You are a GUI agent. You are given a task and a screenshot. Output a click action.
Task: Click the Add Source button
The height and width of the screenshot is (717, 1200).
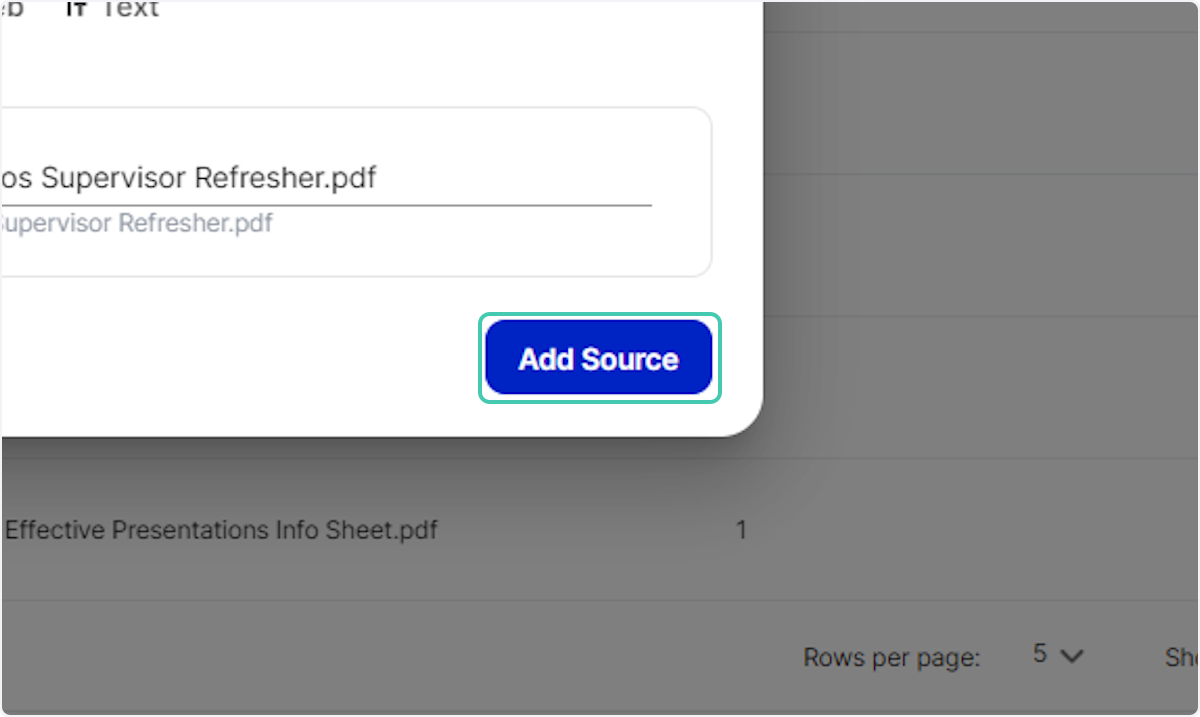tap(598, 357)
